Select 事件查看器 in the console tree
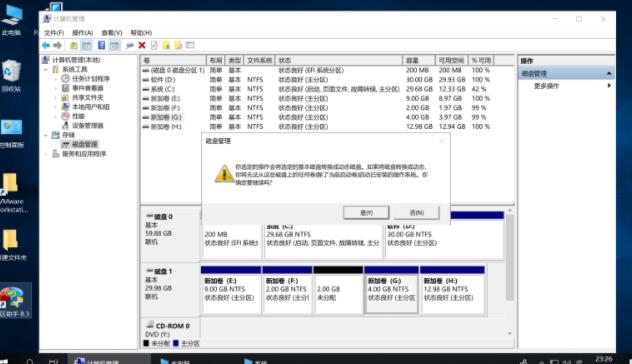 click(x=88, y=88)
